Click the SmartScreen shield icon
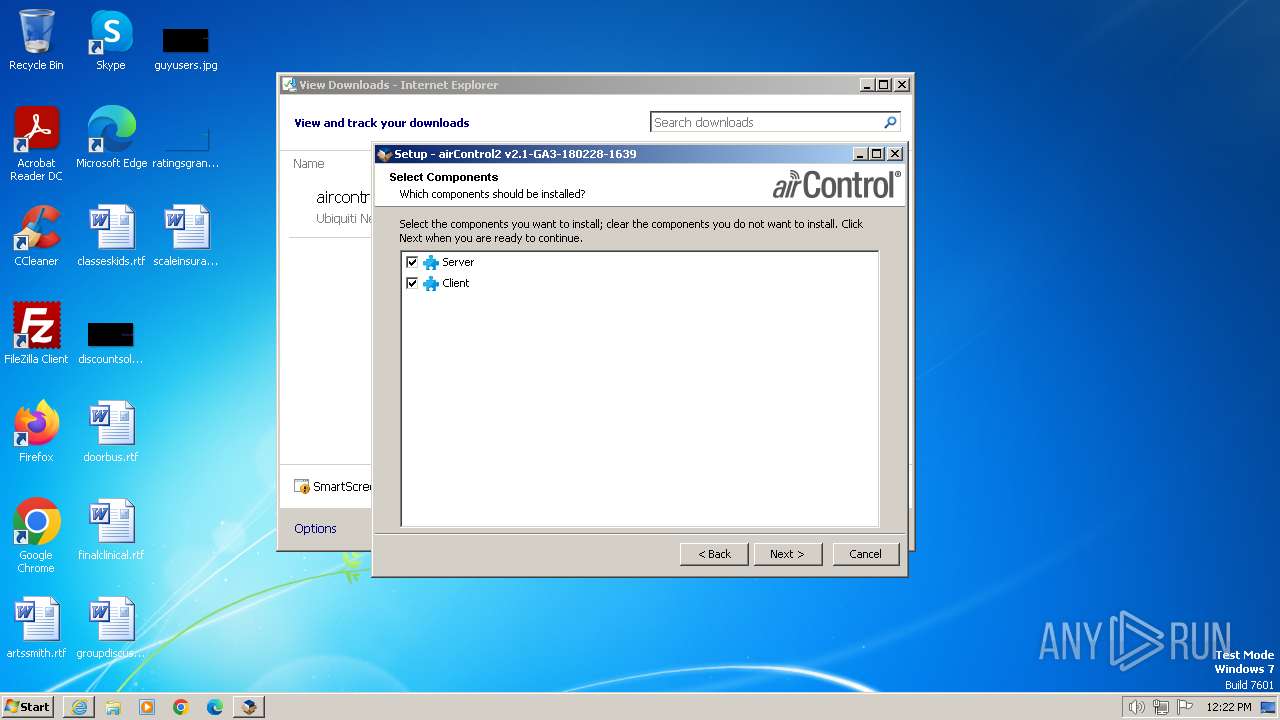Image resolution: width=1280 pixels, height=720 pixels. [302, 487]
